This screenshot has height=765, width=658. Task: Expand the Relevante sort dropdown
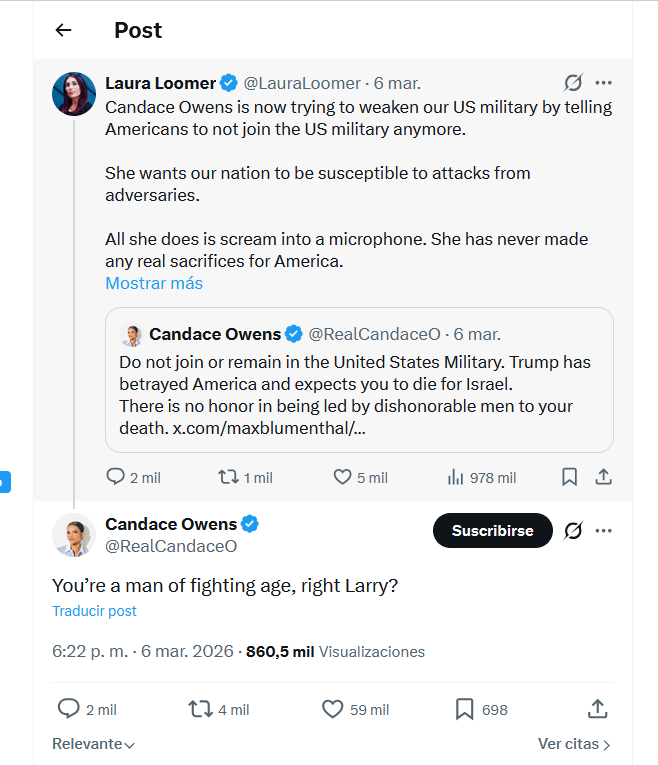(x=93, y=744)
